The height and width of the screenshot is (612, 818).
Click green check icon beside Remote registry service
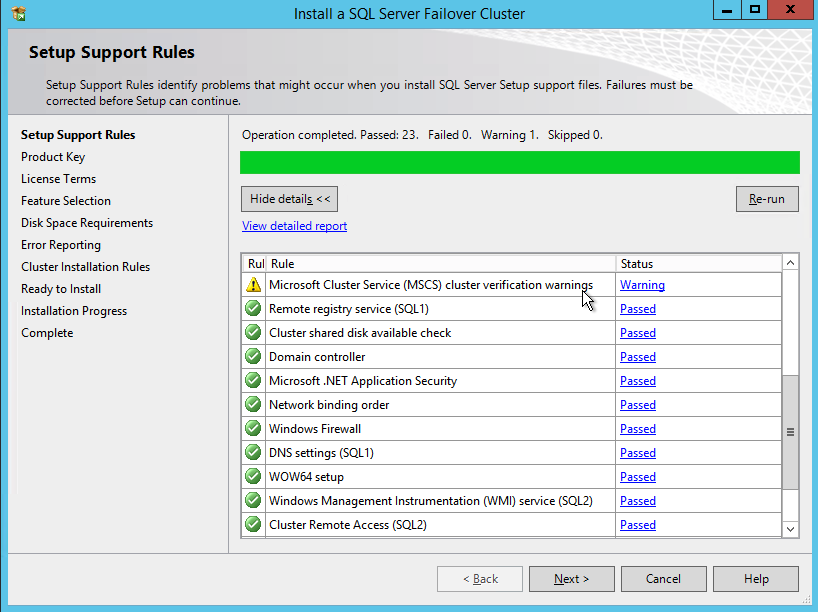[x=253, y=309]
